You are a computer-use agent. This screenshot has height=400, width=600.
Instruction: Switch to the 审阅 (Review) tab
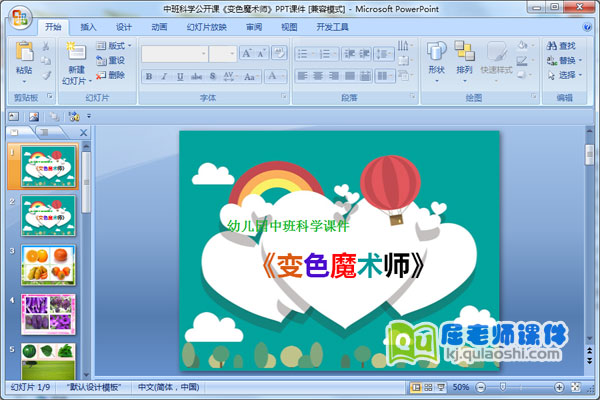254,27
